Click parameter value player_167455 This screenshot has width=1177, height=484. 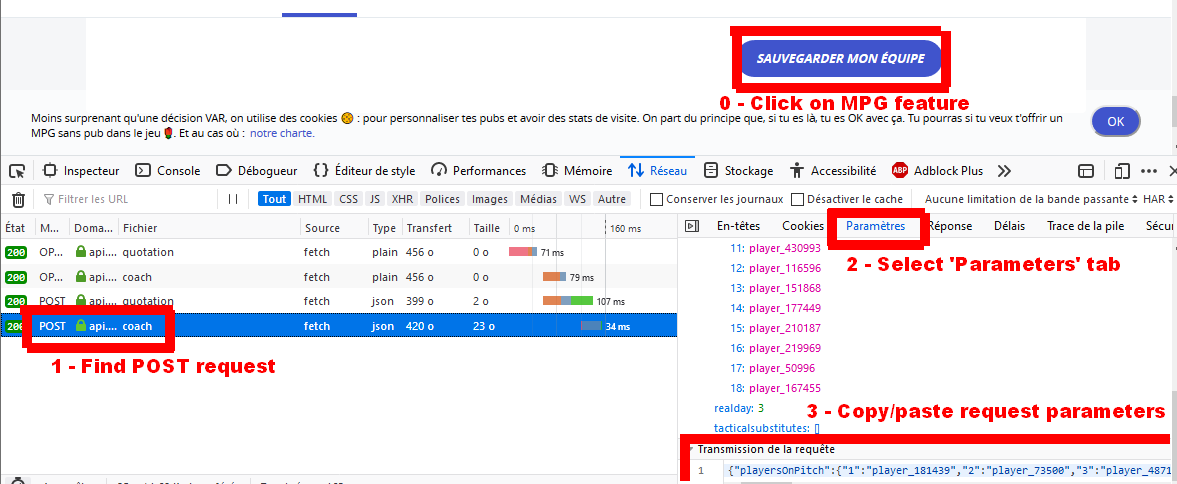click(x=785, y=388)
